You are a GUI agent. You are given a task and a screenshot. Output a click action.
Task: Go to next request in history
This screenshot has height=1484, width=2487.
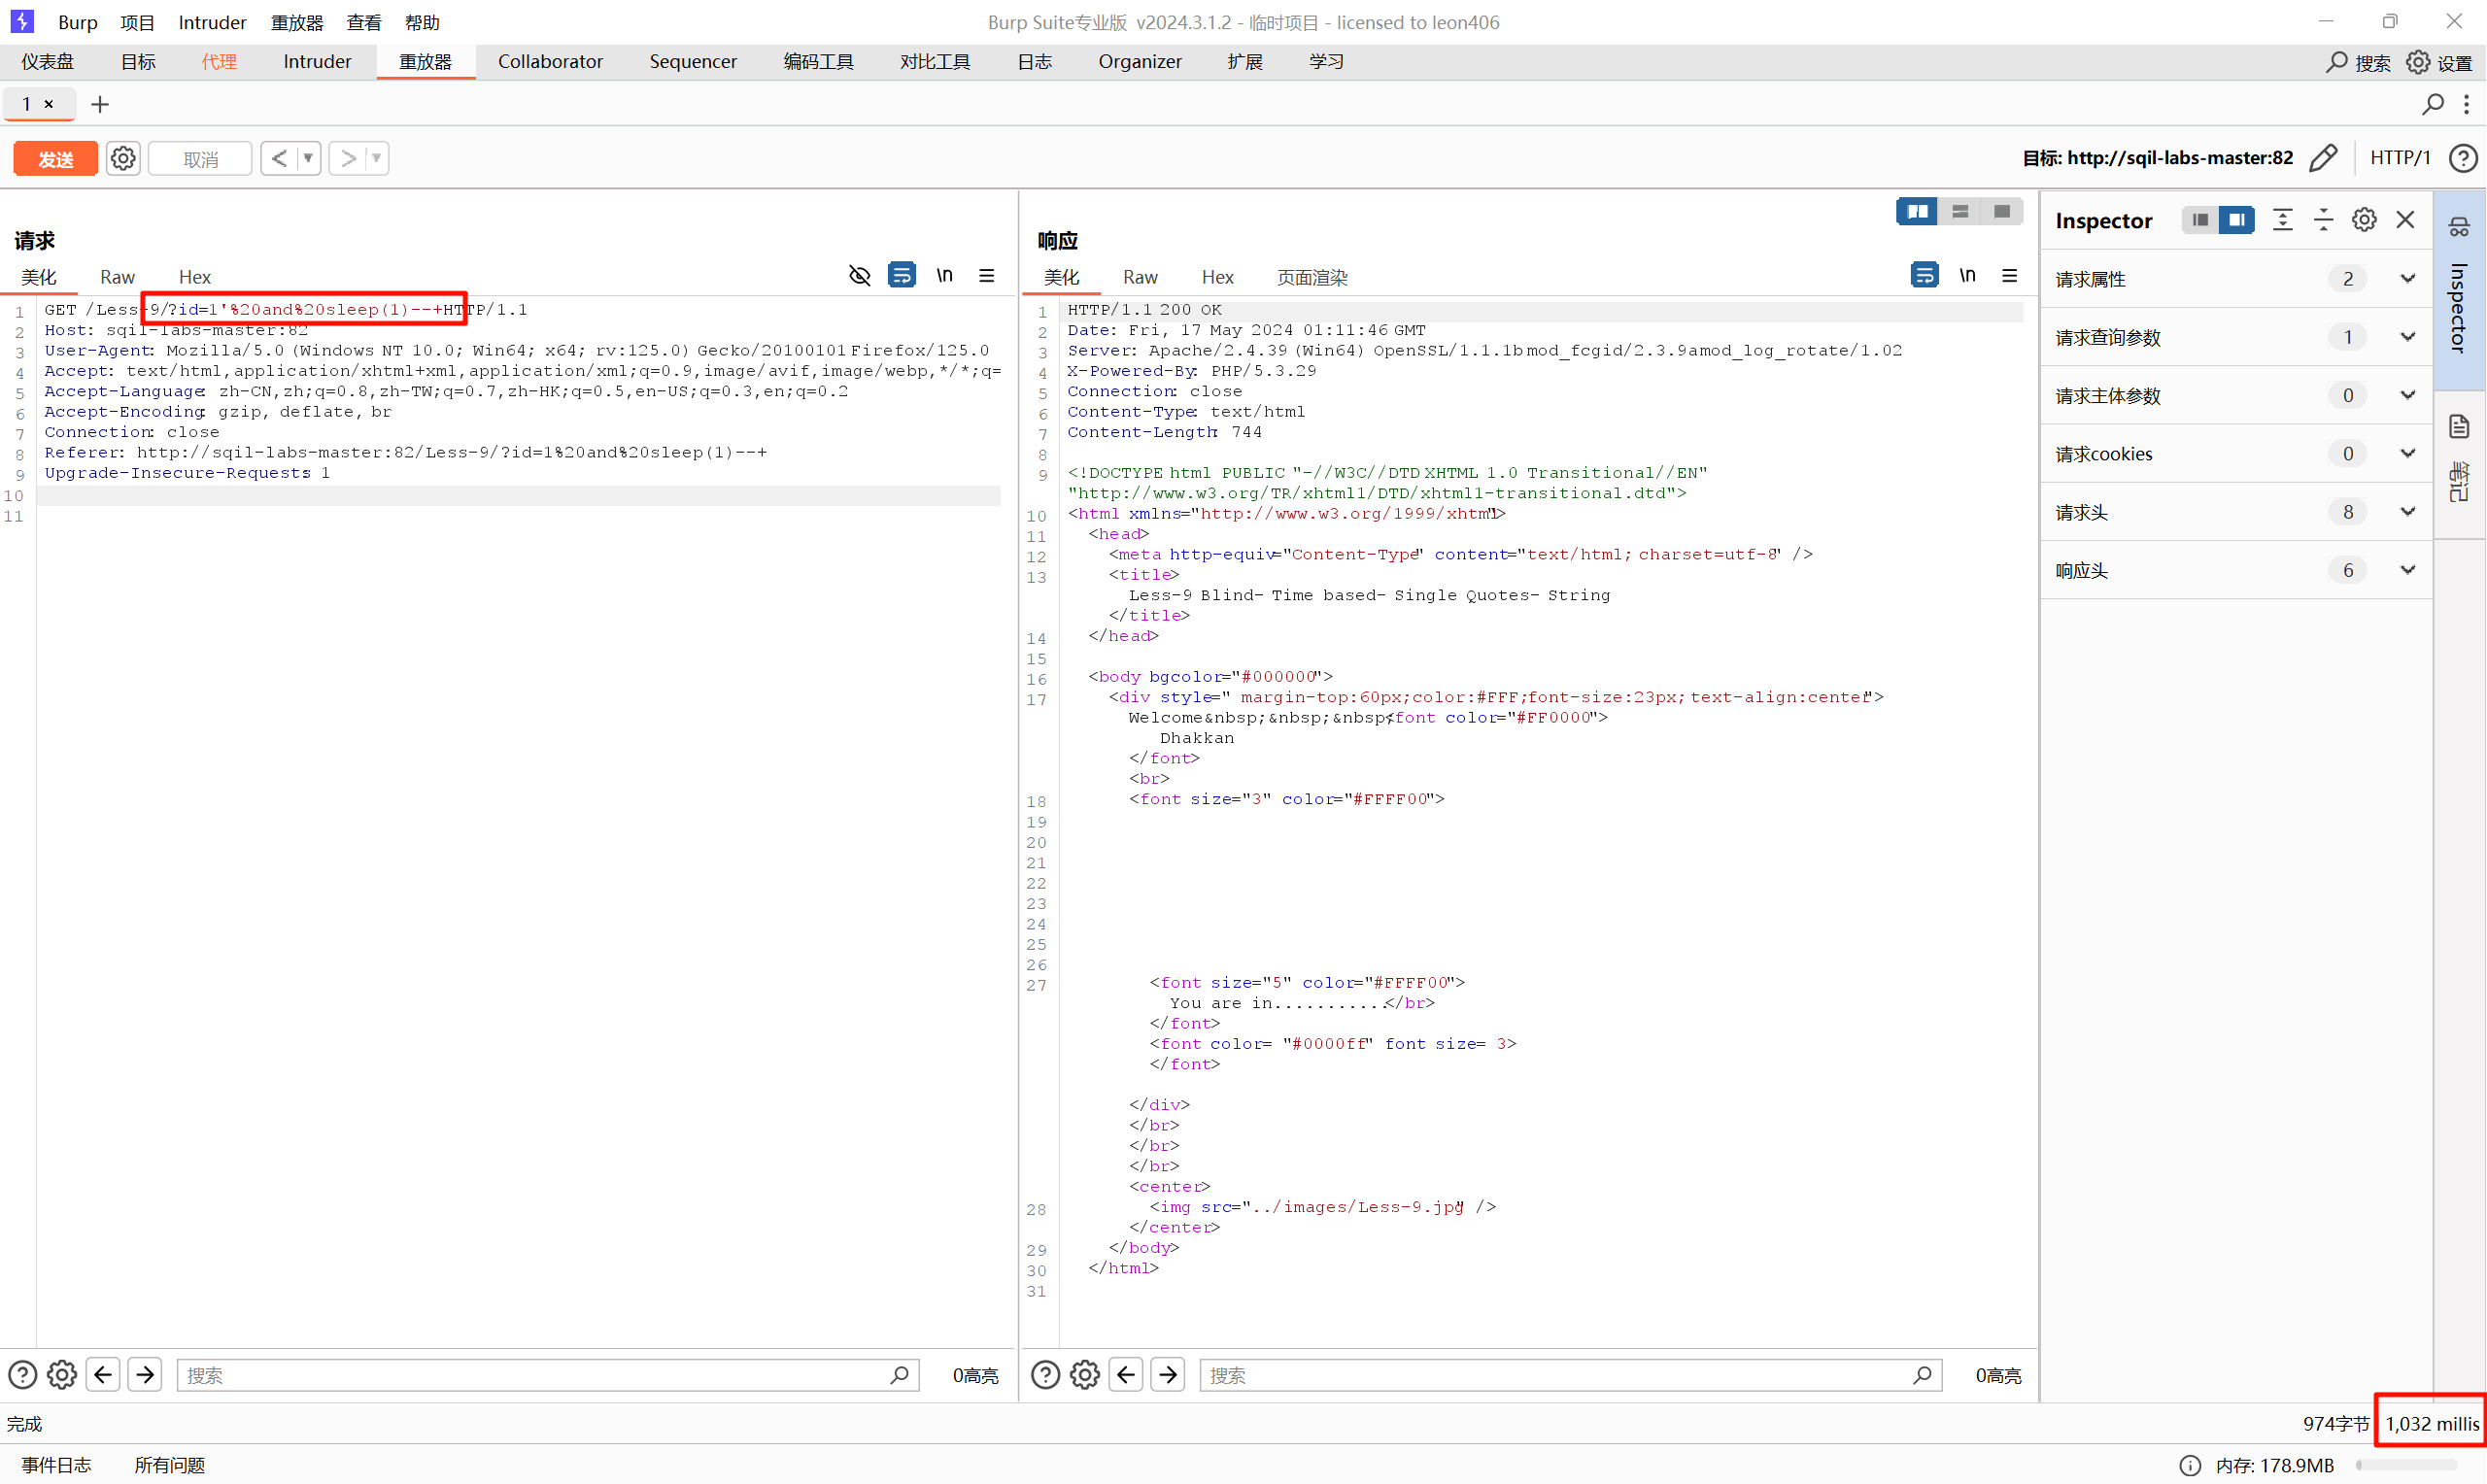point(347,158)
